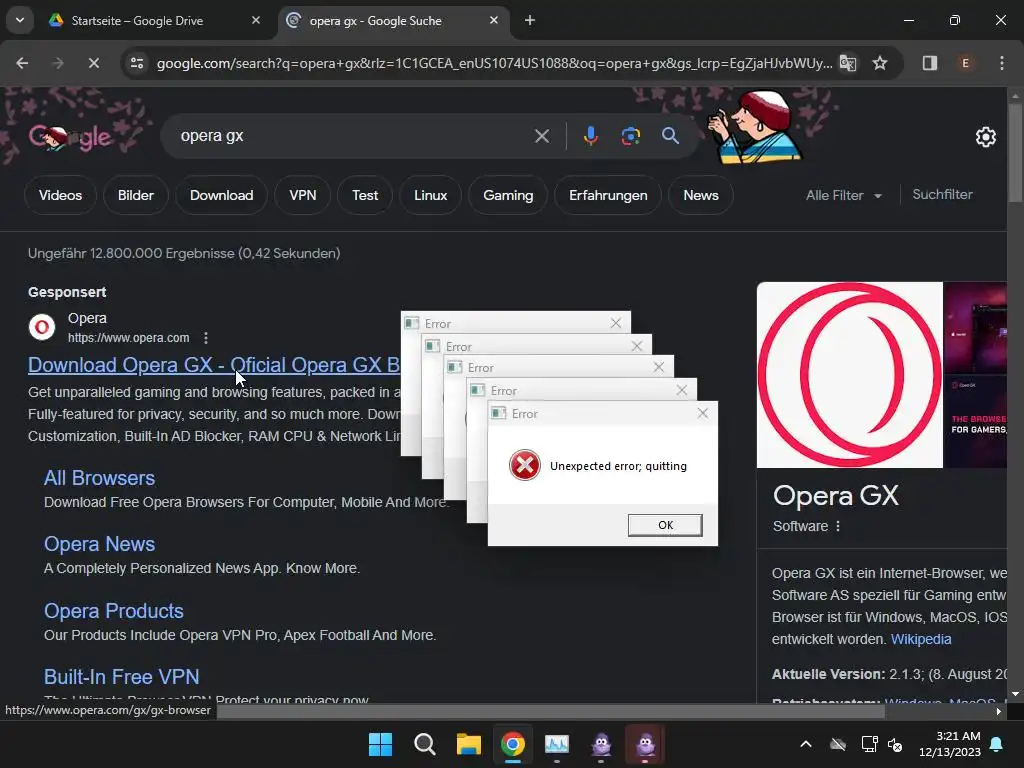
Task: Click the address bar URL
Action: (x=494, y=63)
